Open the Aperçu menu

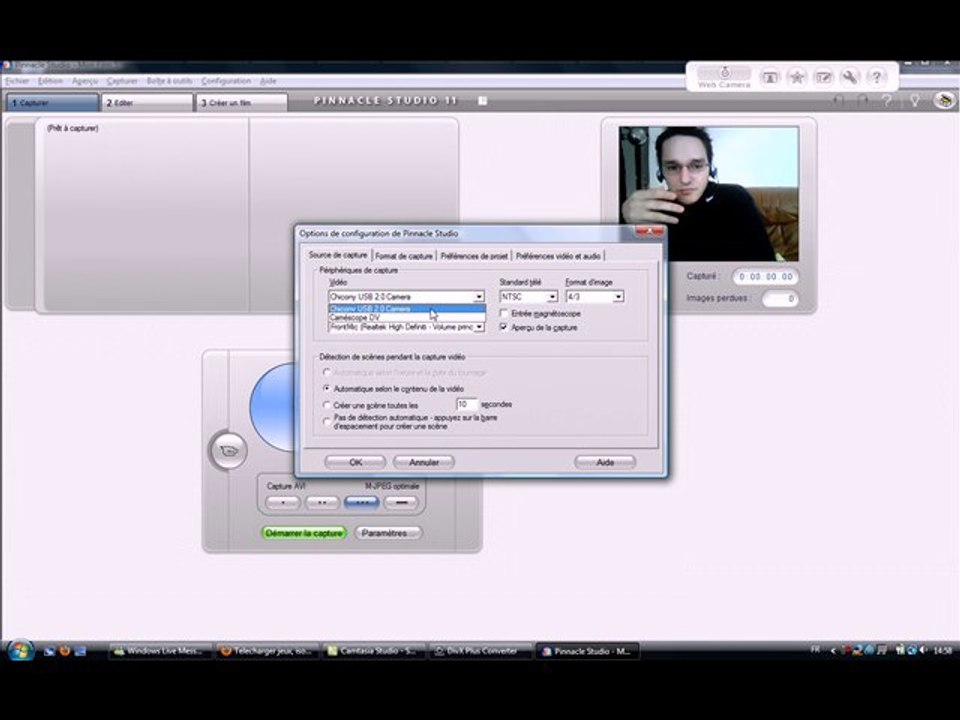(x=84, y=81)
